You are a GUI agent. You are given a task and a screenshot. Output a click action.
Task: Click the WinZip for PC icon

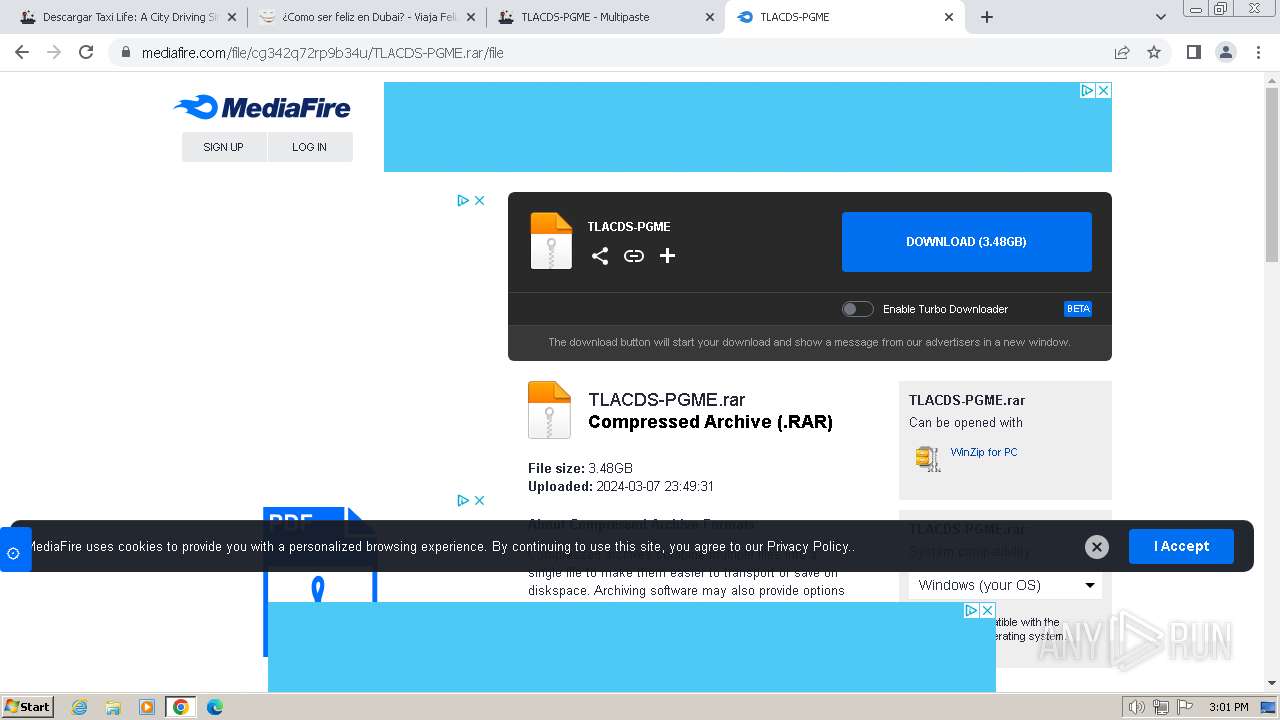point(928,458)
